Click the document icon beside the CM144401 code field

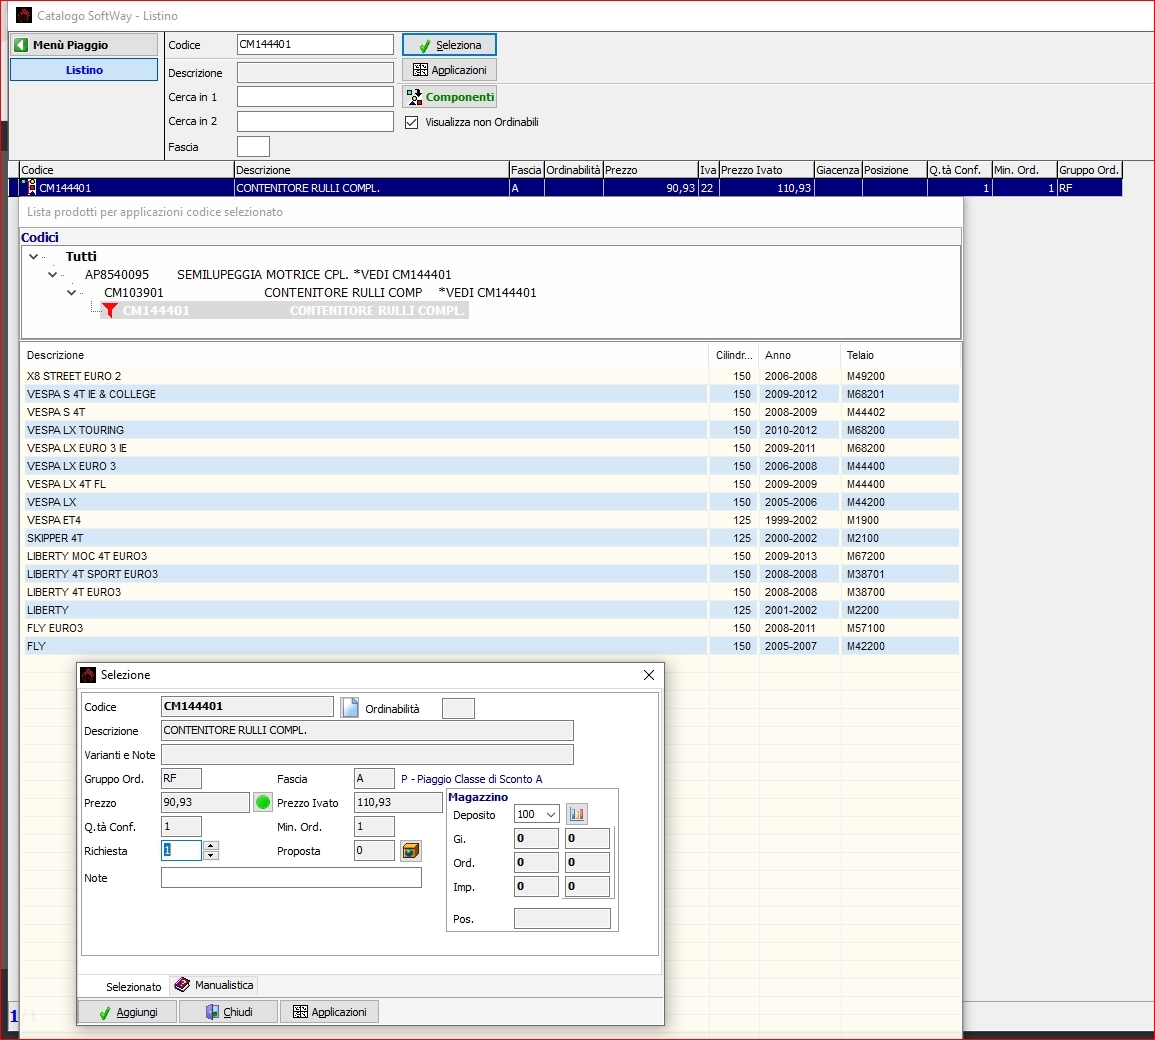349,708
